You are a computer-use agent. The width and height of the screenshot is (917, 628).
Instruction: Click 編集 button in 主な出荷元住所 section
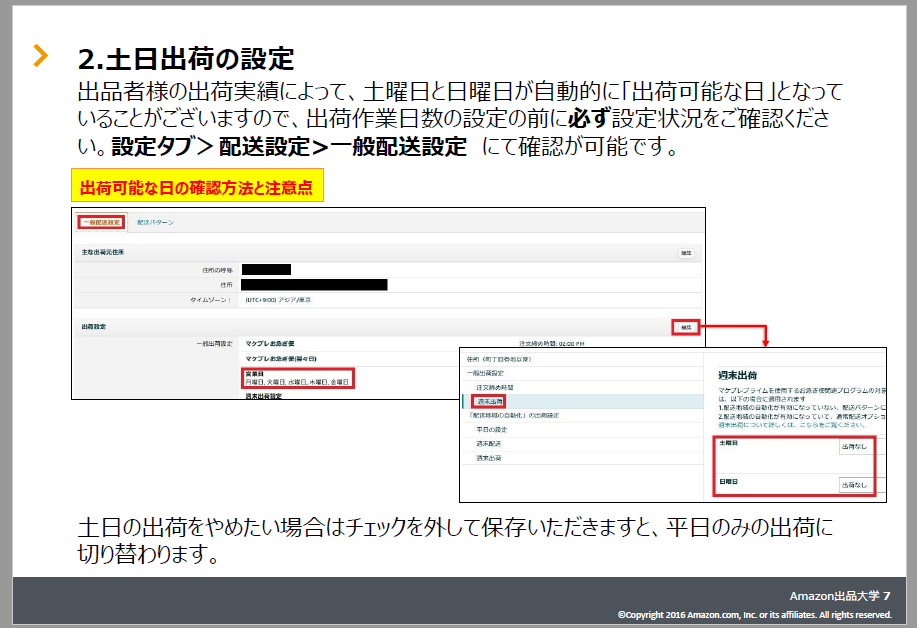686,253
